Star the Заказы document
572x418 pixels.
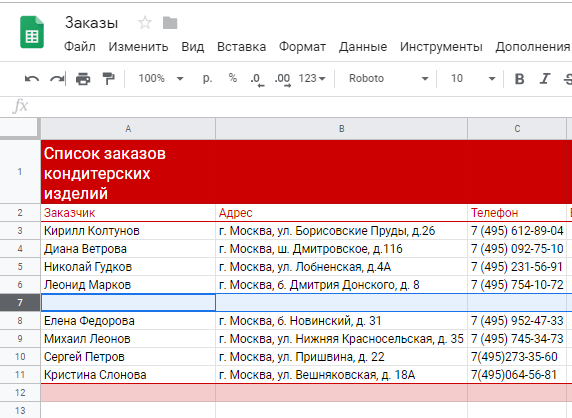pos(145,23)
